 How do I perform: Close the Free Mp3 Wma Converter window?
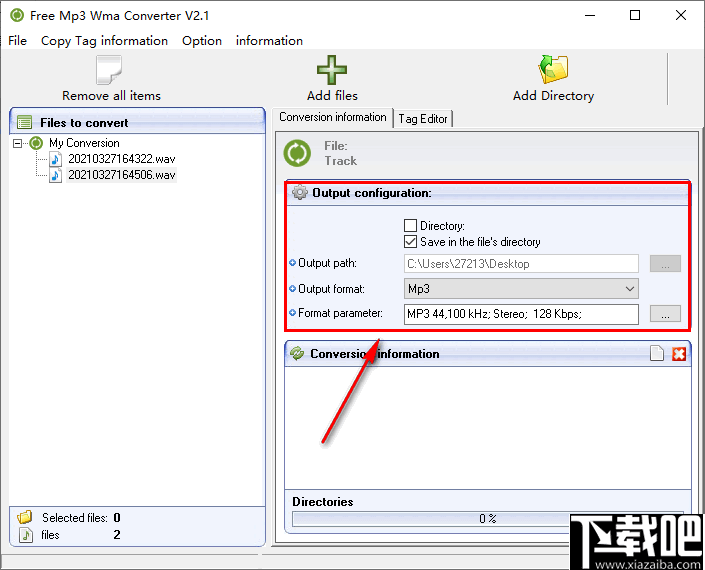681,15
